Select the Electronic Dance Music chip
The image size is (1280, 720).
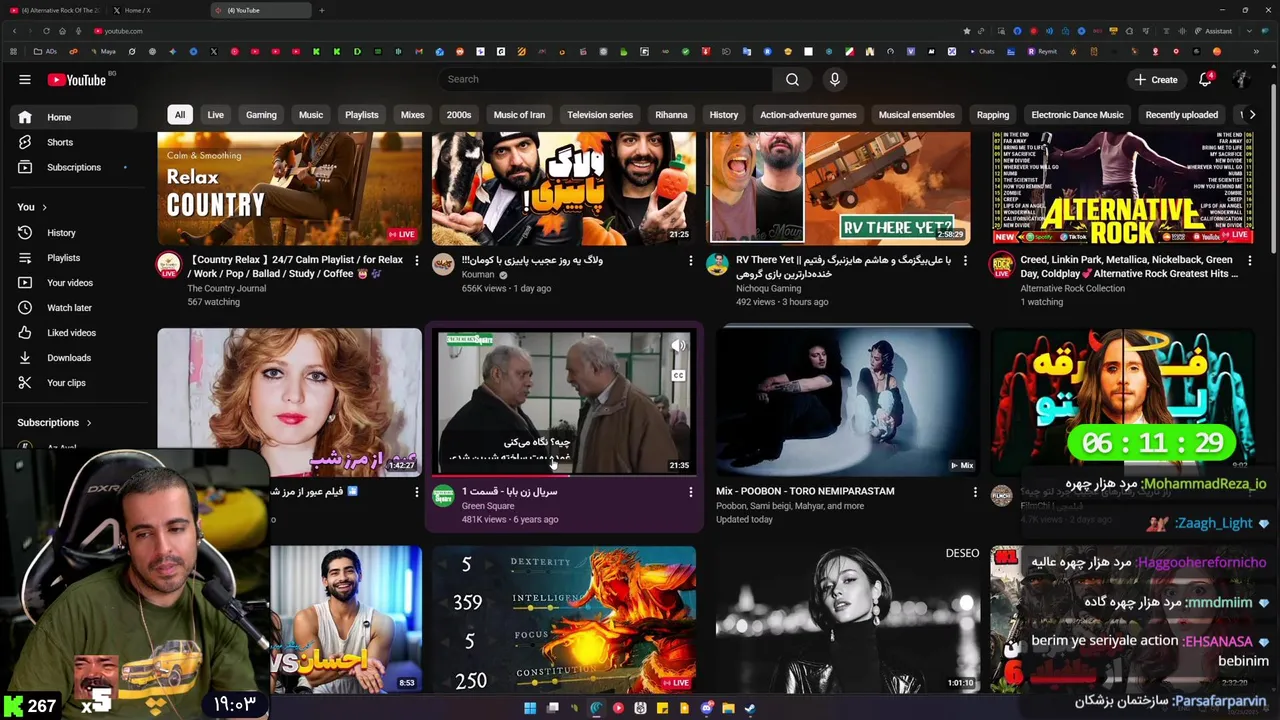tap(1077, 115)
